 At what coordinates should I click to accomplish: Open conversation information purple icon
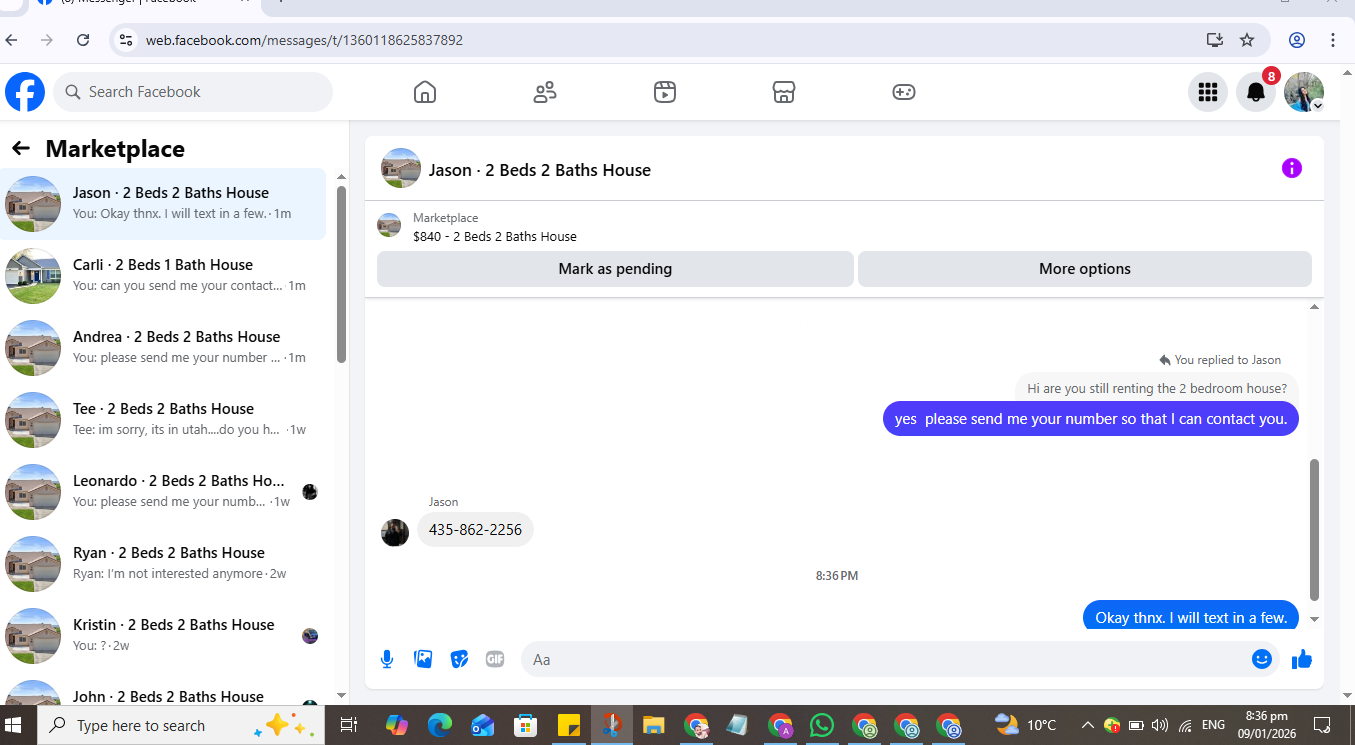(x=1292, y=168)
